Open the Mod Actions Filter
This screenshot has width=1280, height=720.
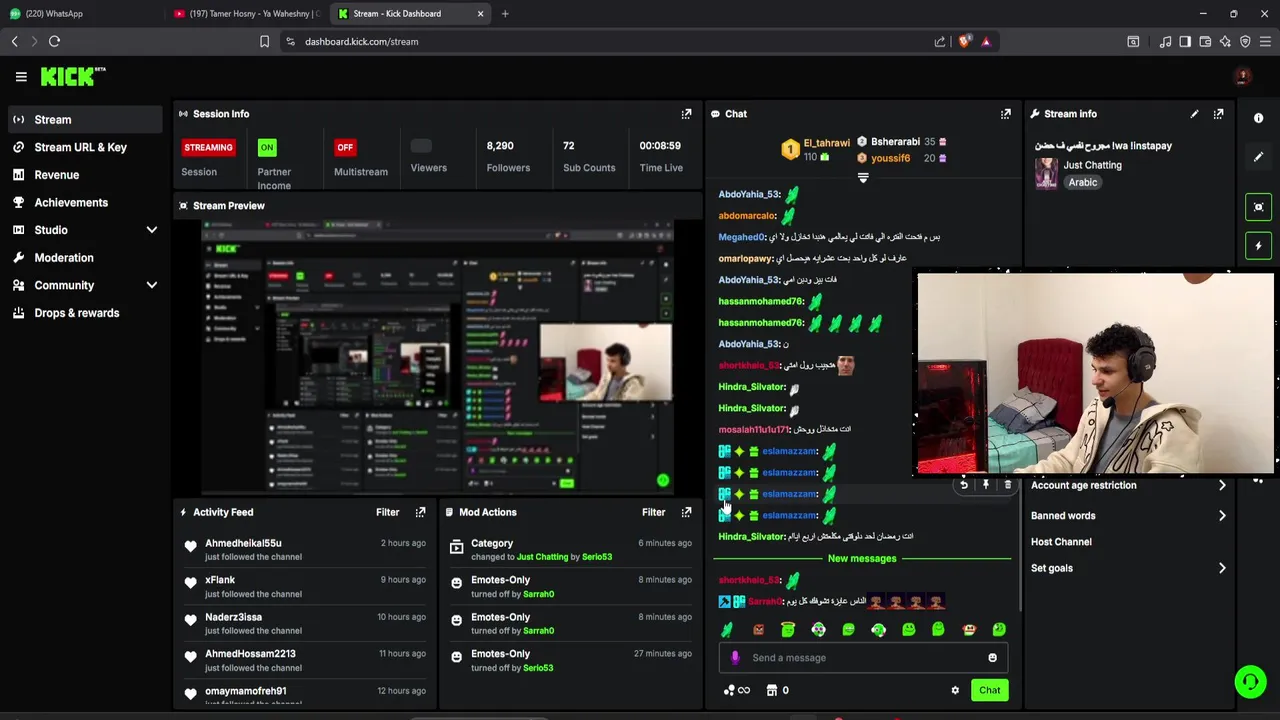coord(653,512)
